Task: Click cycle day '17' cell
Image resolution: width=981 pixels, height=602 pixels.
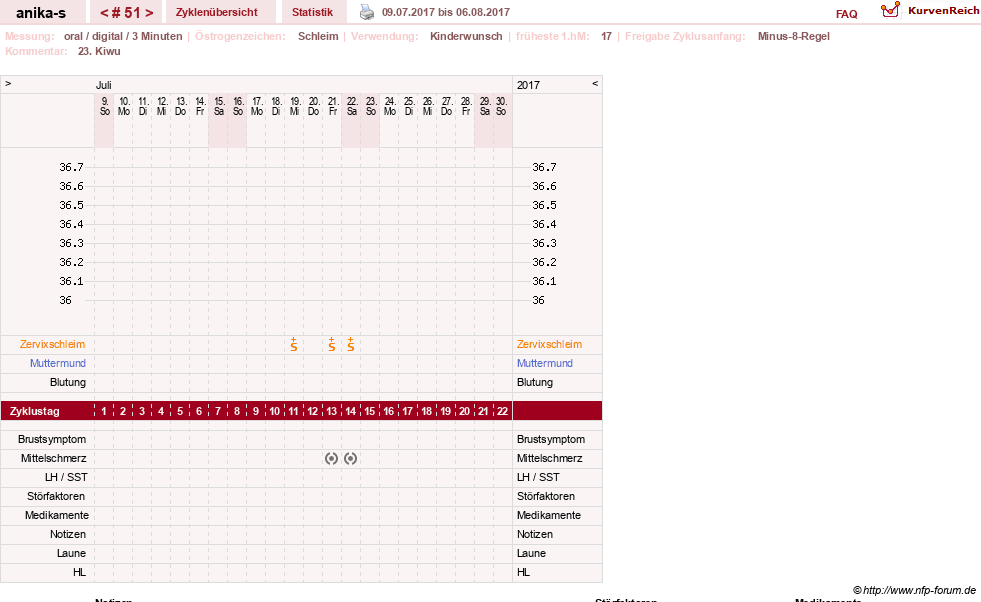Action: pos(407,411)
